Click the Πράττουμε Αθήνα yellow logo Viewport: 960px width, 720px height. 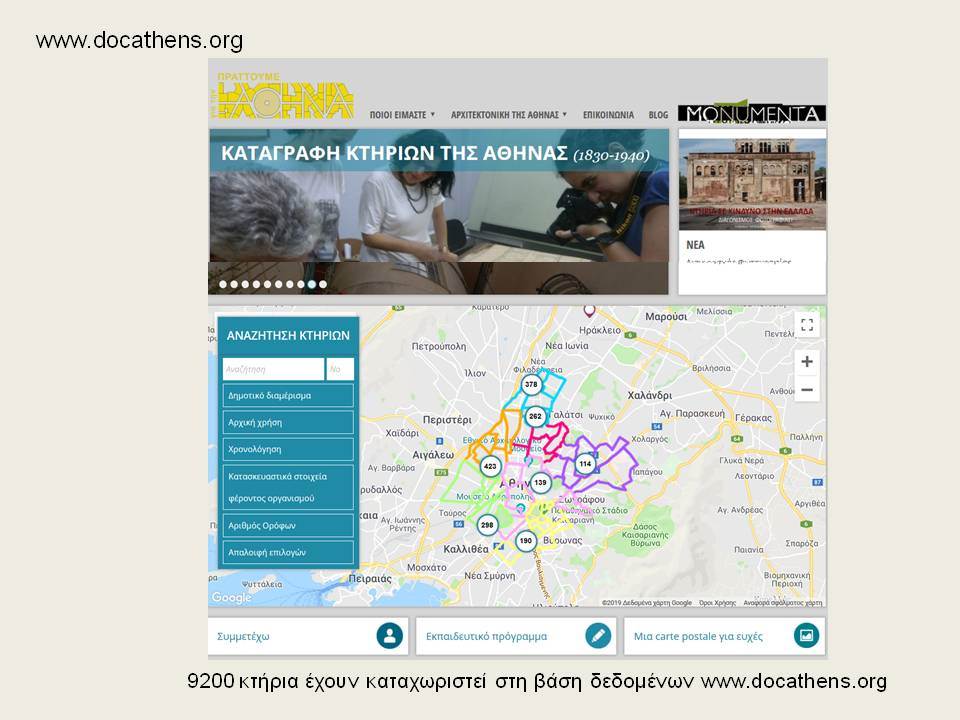pos(285,96)
